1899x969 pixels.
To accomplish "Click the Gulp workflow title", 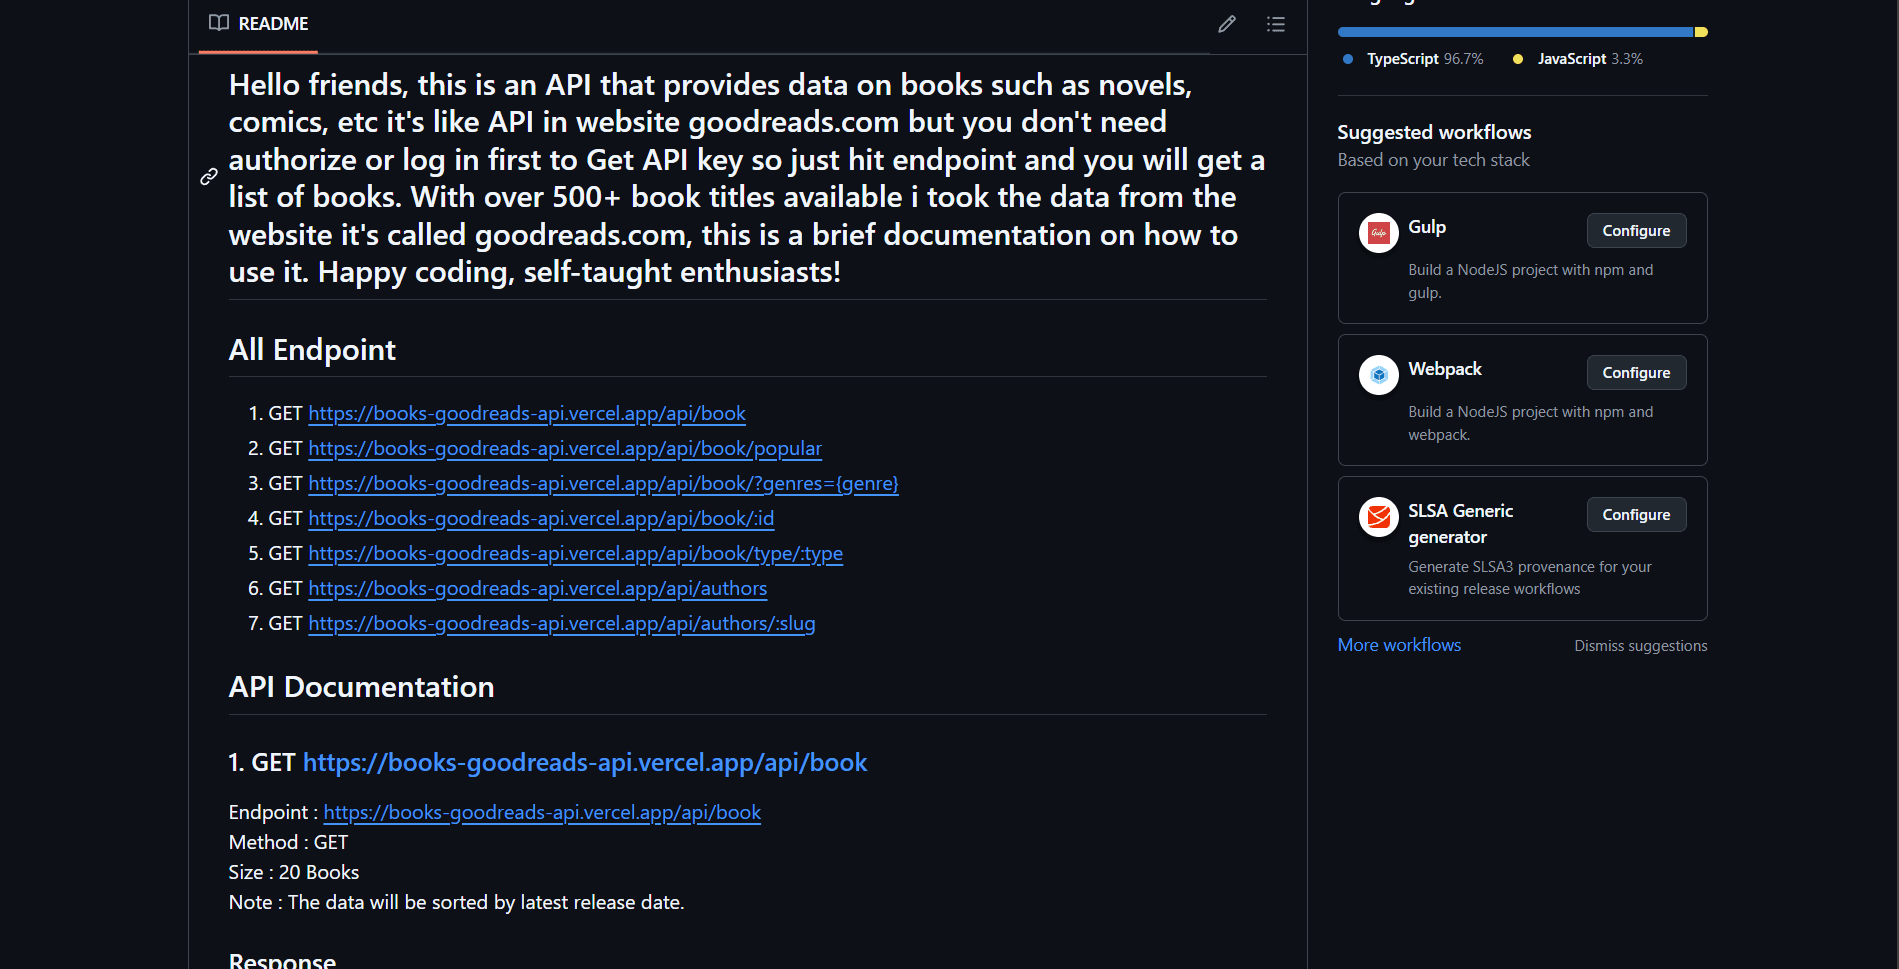I will pos(1427,227).
